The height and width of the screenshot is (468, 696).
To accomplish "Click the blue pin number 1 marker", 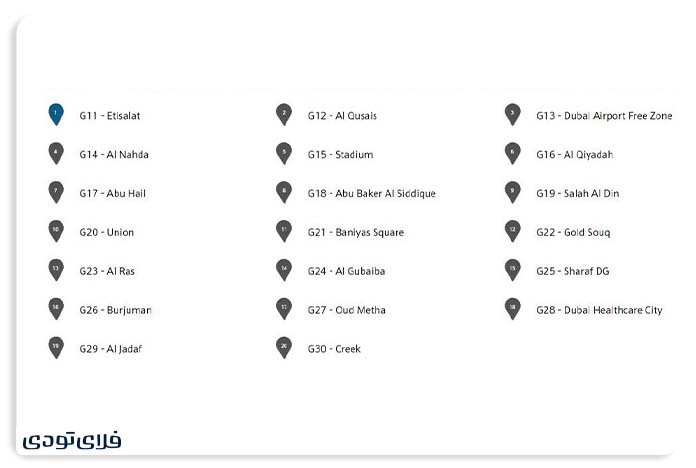I will [56, 114].
